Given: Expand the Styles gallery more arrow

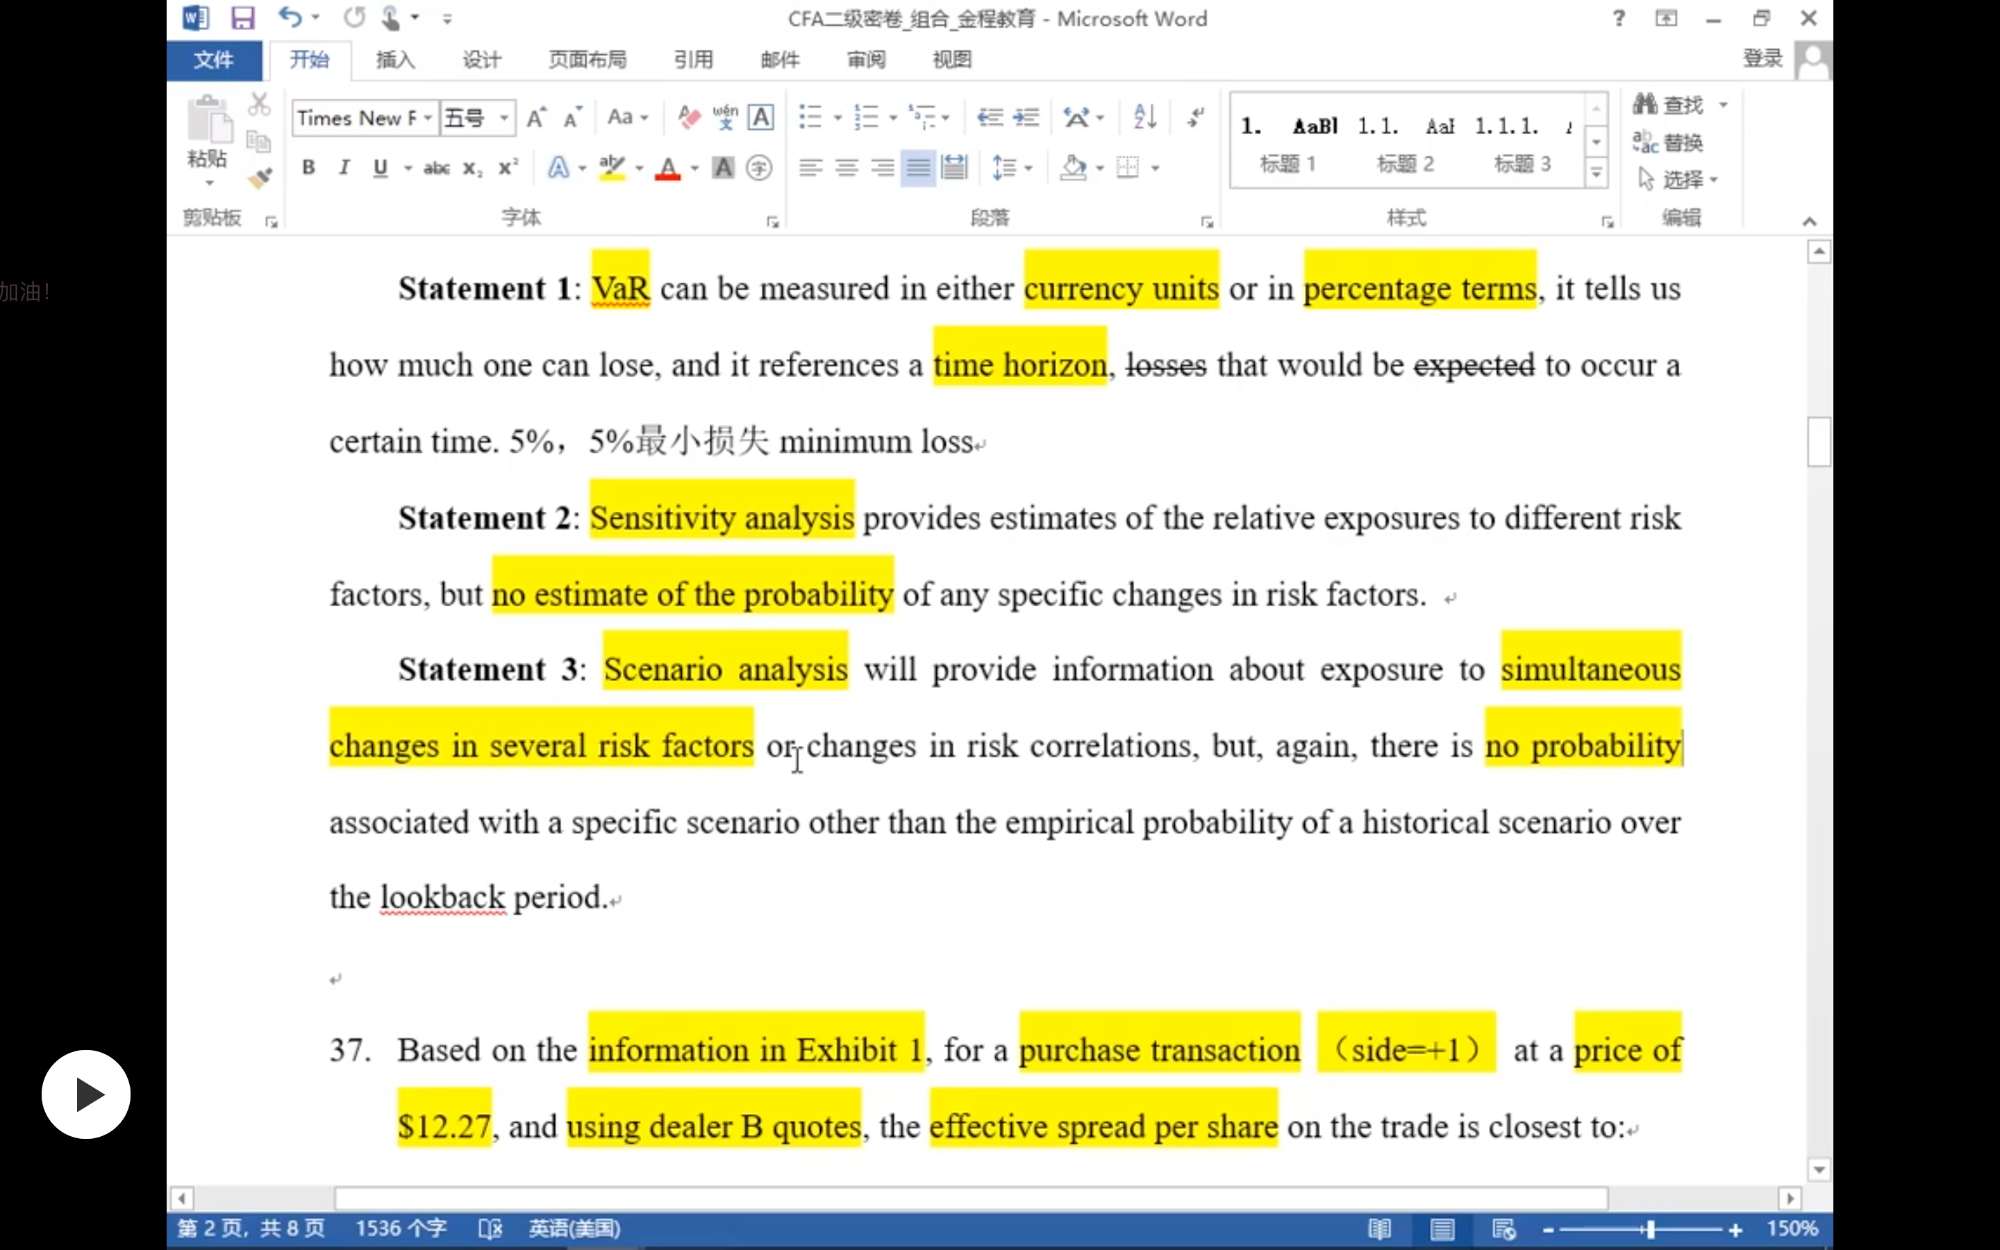Looking at the screenshot, I should point(1596,174).
